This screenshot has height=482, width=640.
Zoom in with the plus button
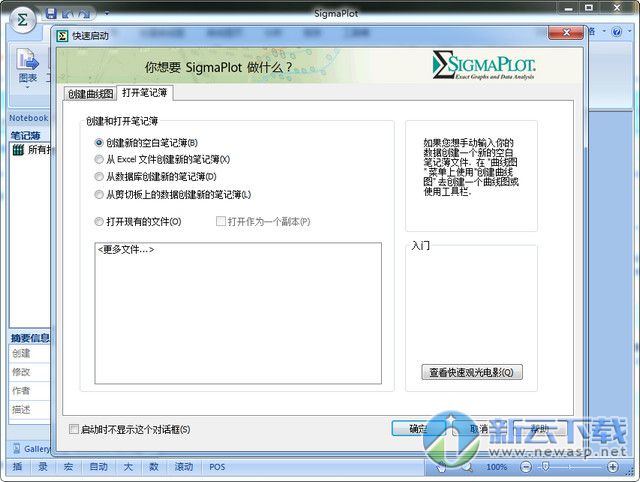[613, 466]
